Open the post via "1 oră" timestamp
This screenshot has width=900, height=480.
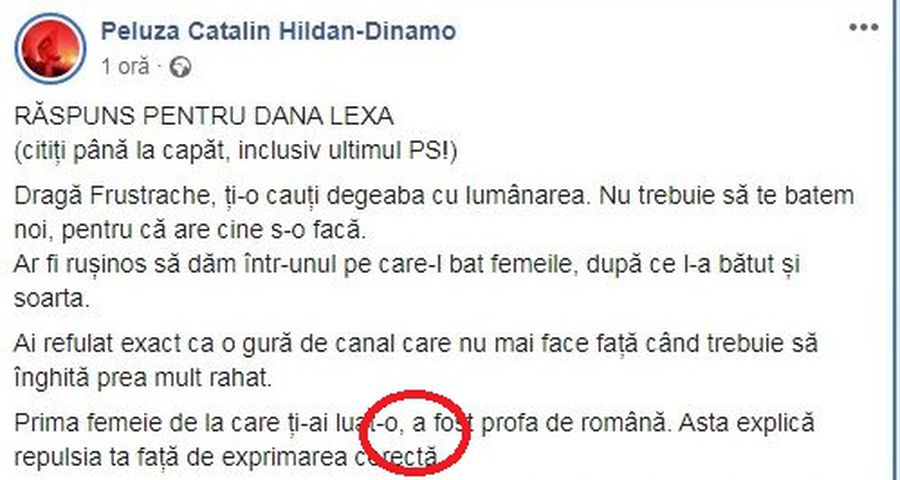pyautogui.click(x=125, y=67)
